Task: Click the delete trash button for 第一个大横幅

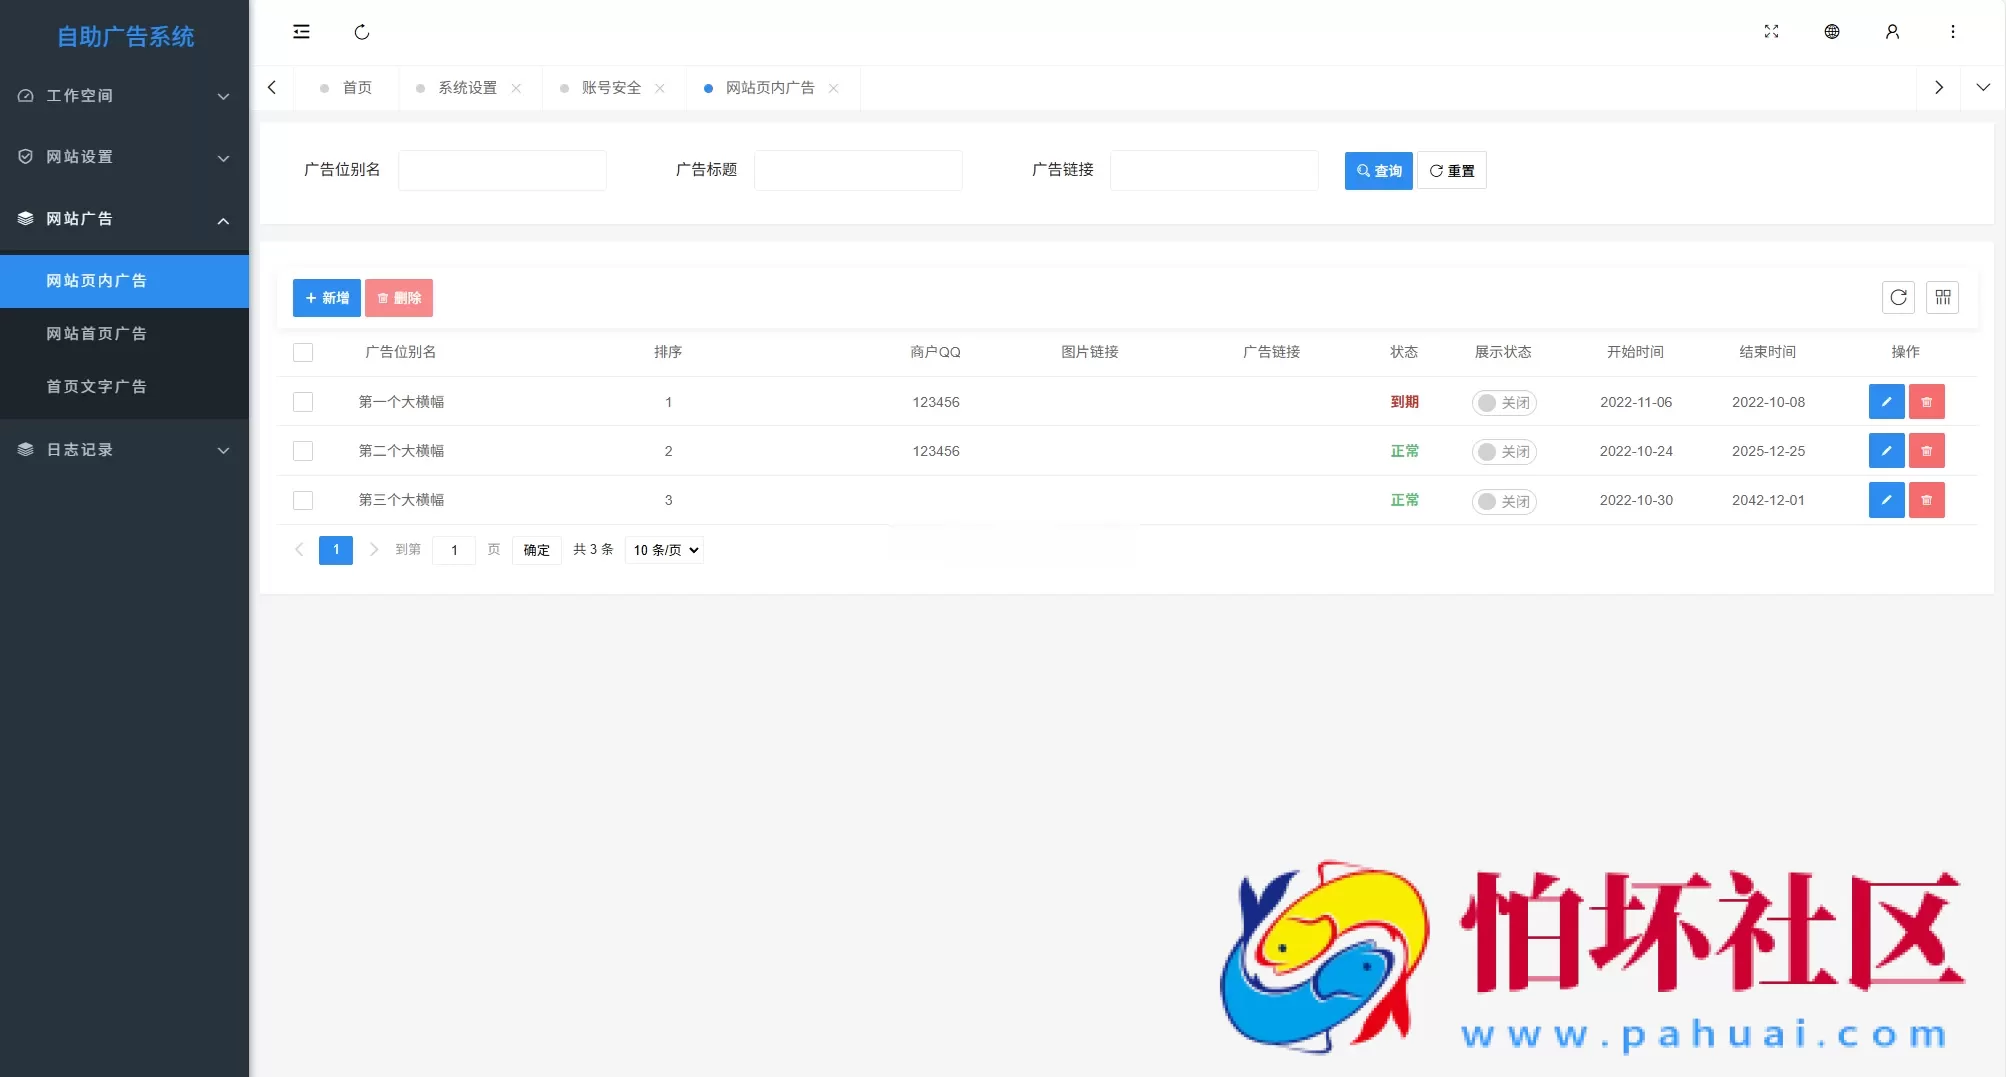Action: [1927, 401]
